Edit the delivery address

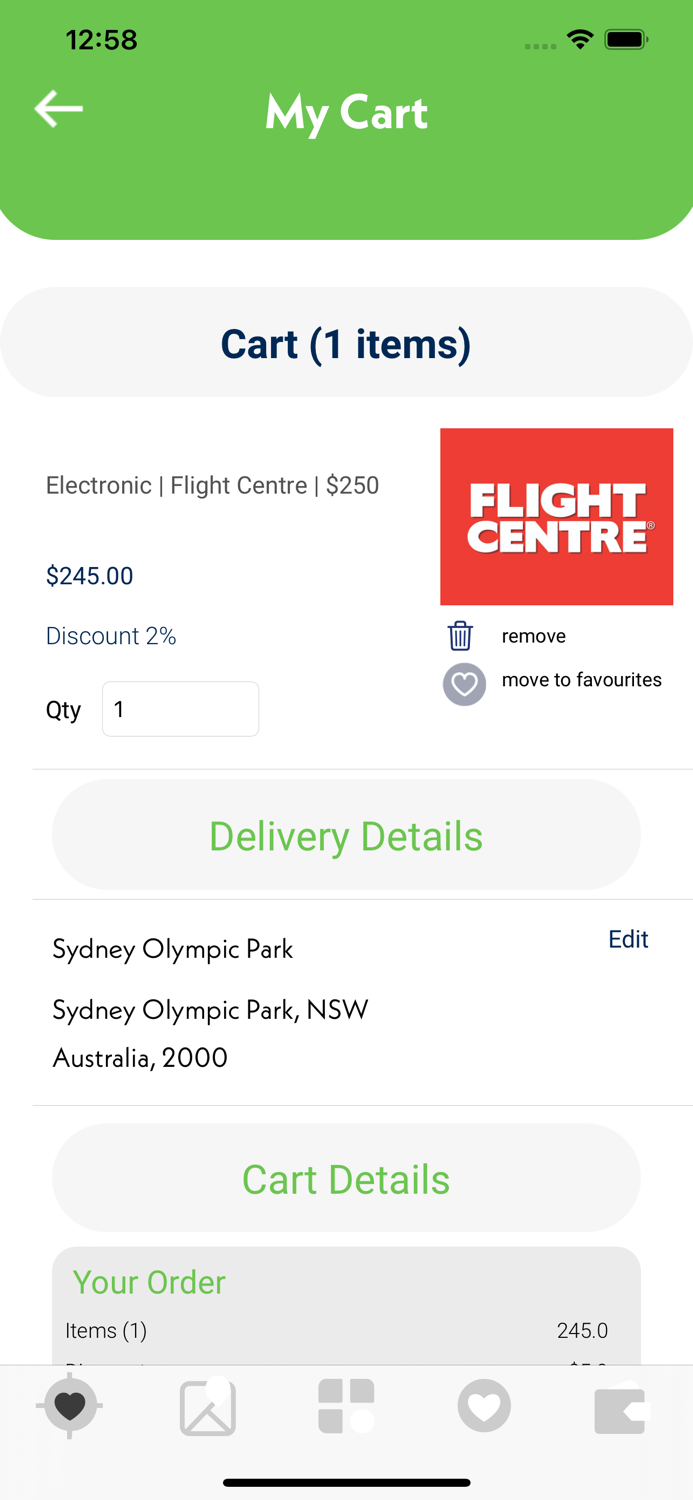tap(628, 939)
